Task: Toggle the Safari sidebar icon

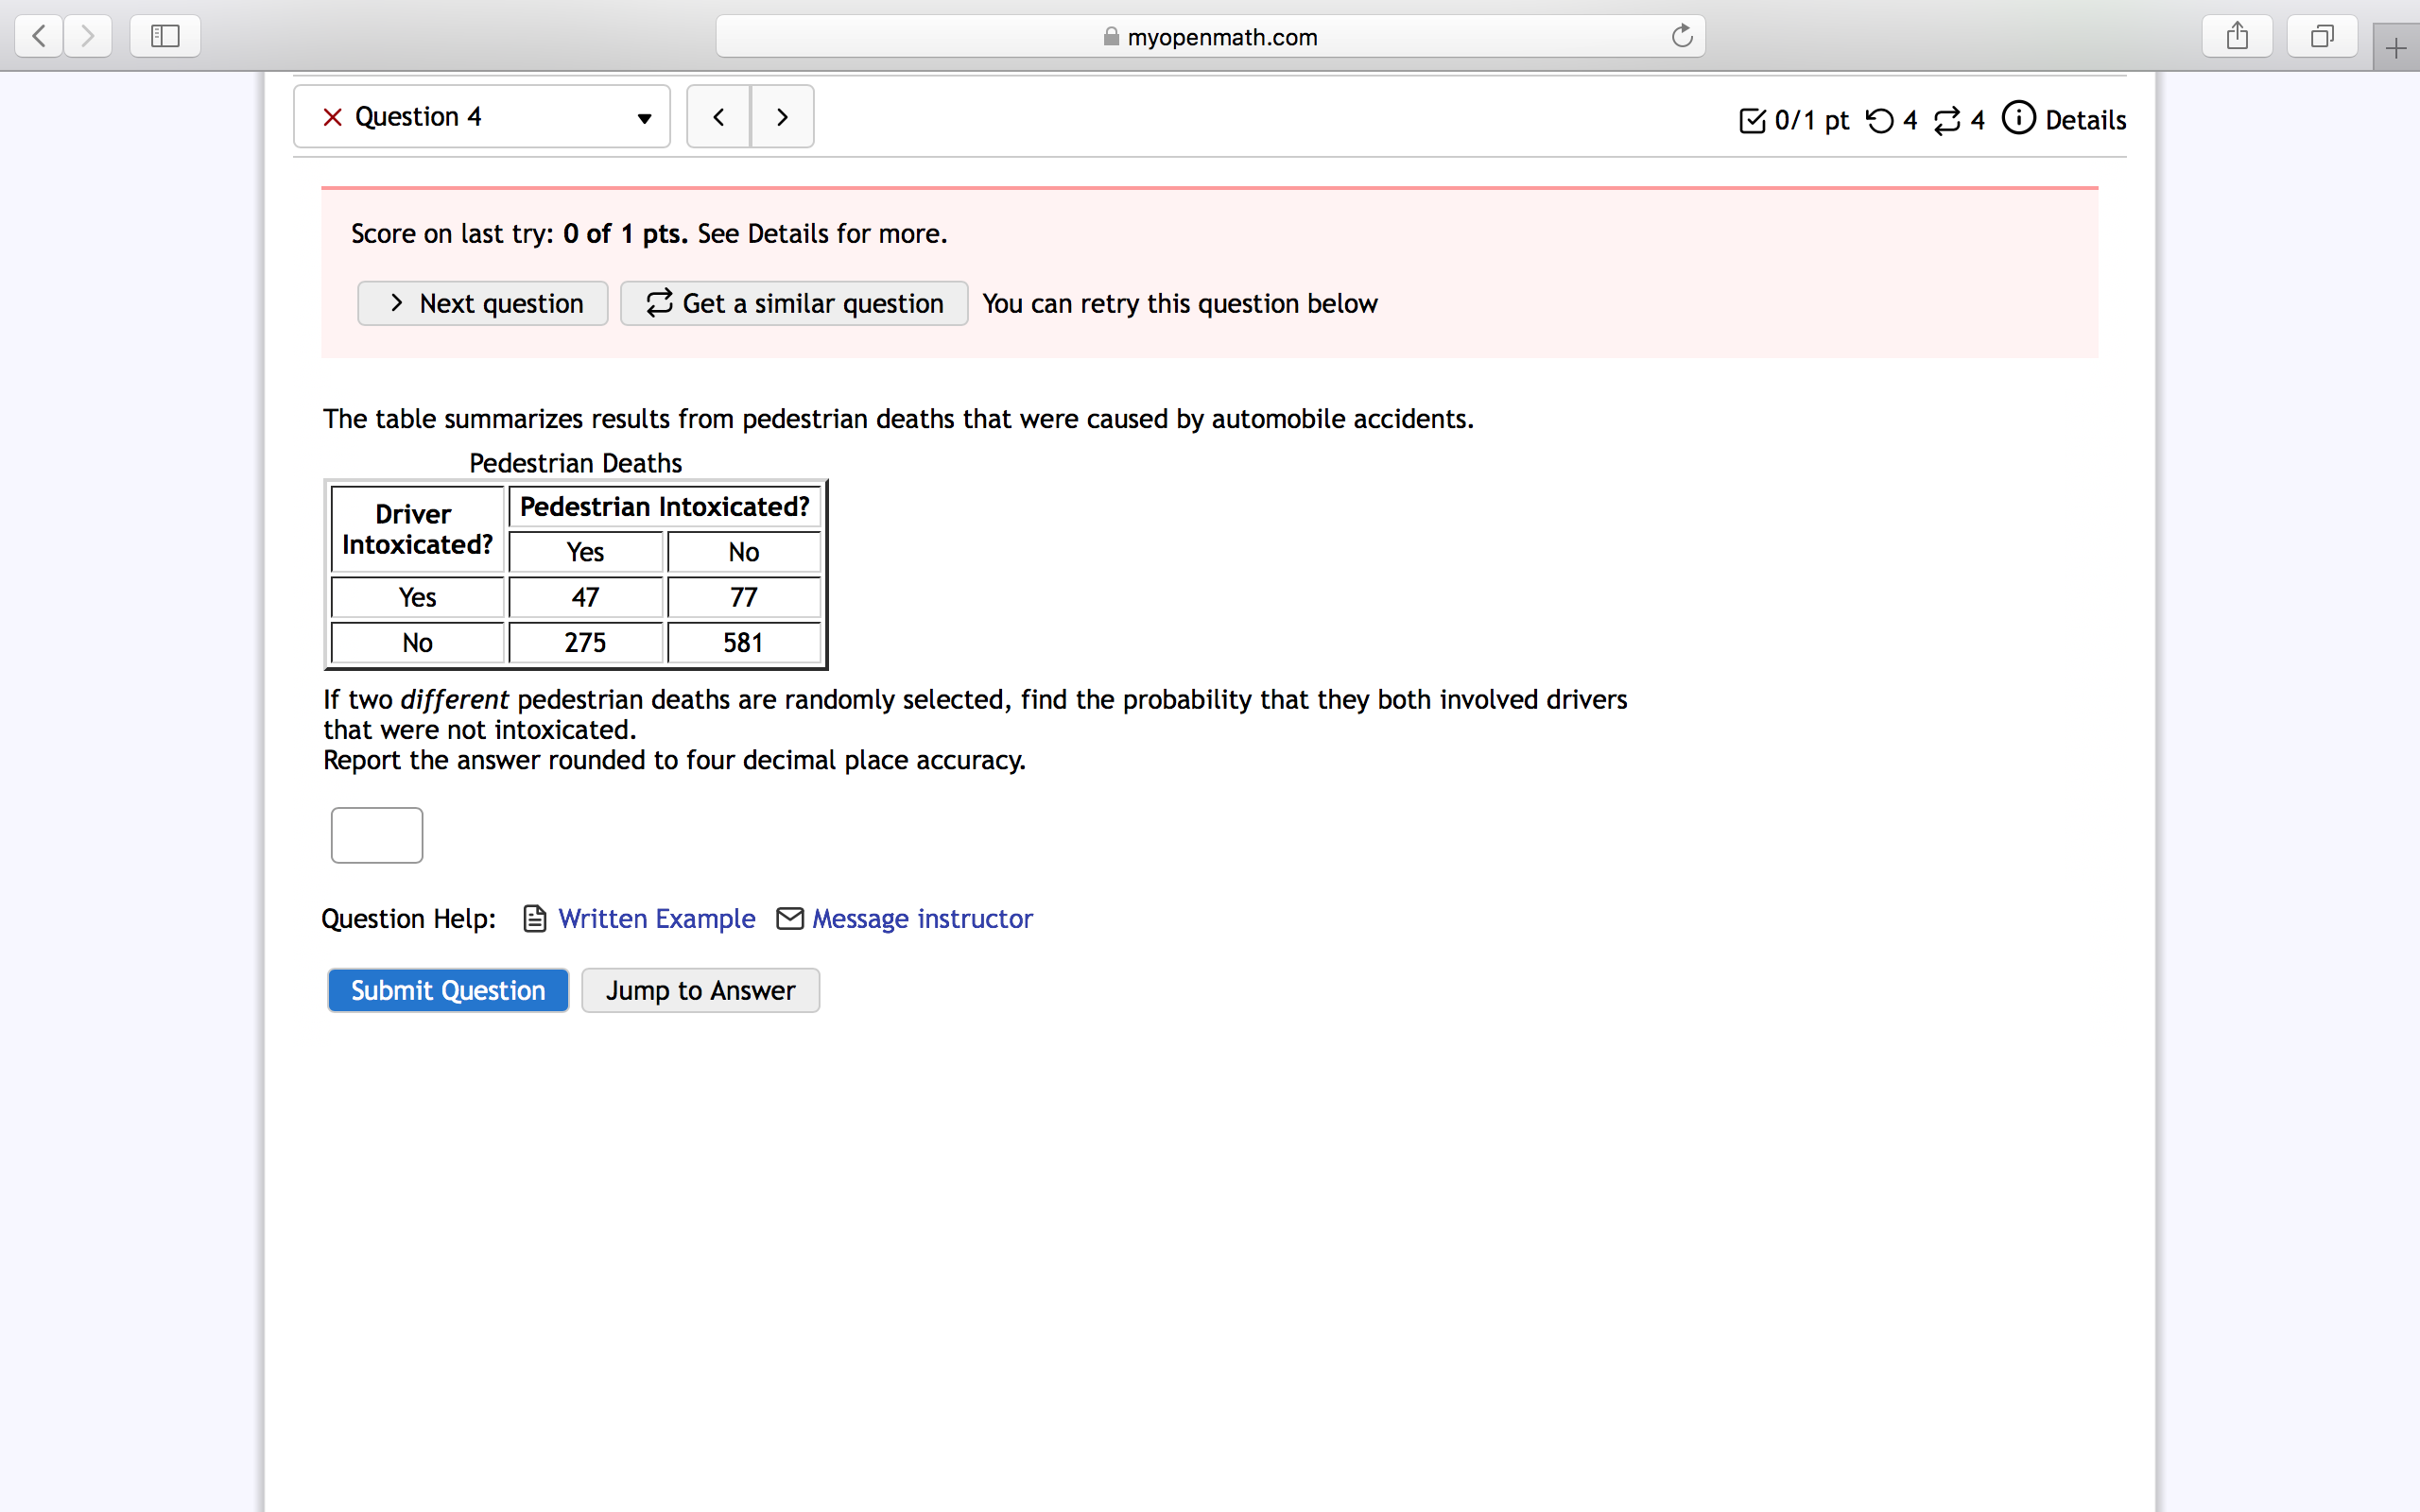Action: pyautogui.click(x=165, y=37)
